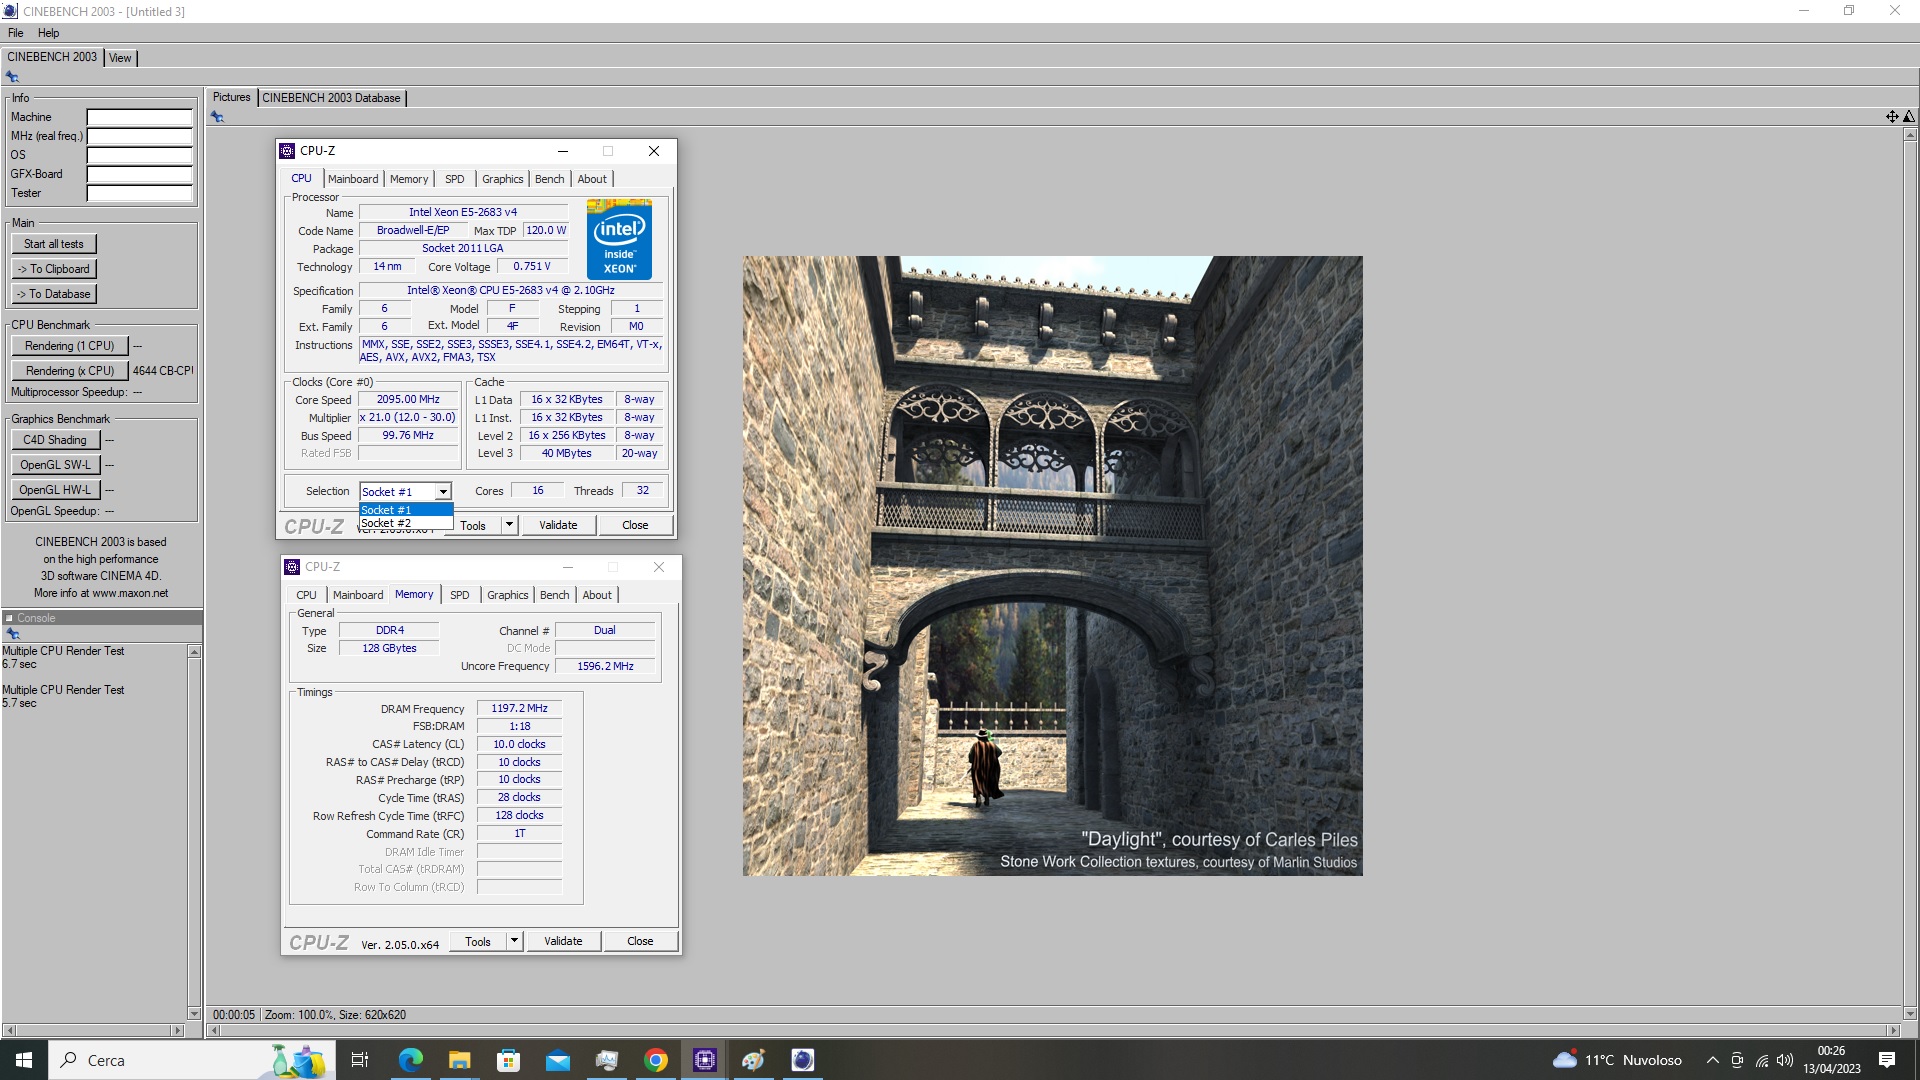Click the Meet Now tray icon
The height and width of the screenshot is (1080, 1920).
point(1737,1060)
